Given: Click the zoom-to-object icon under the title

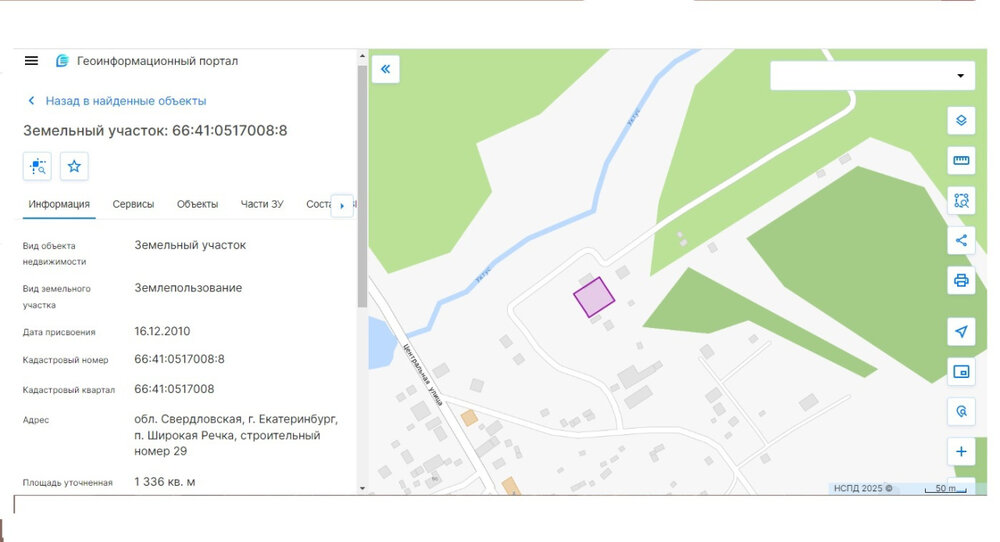Looking at the screenshot, I should click(38, 166).
